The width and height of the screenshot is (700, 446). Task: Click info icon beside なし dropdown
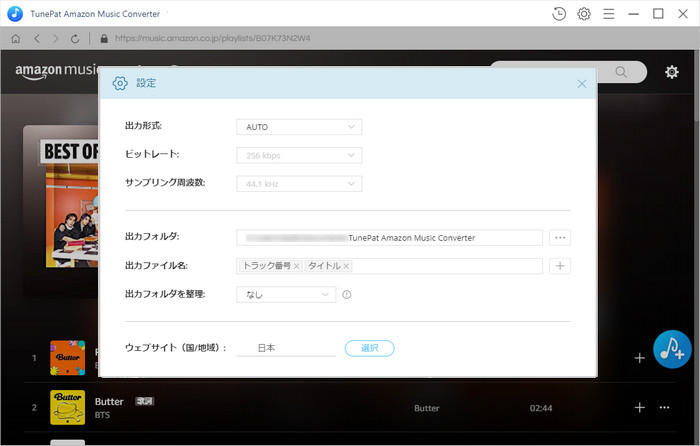coord(346,295)
